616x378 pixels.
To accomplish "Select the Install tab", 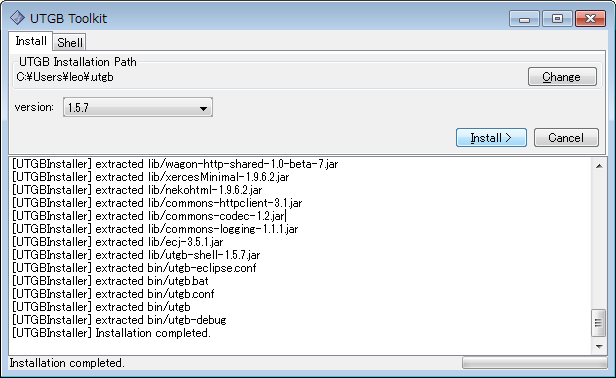I will point(31,41).
